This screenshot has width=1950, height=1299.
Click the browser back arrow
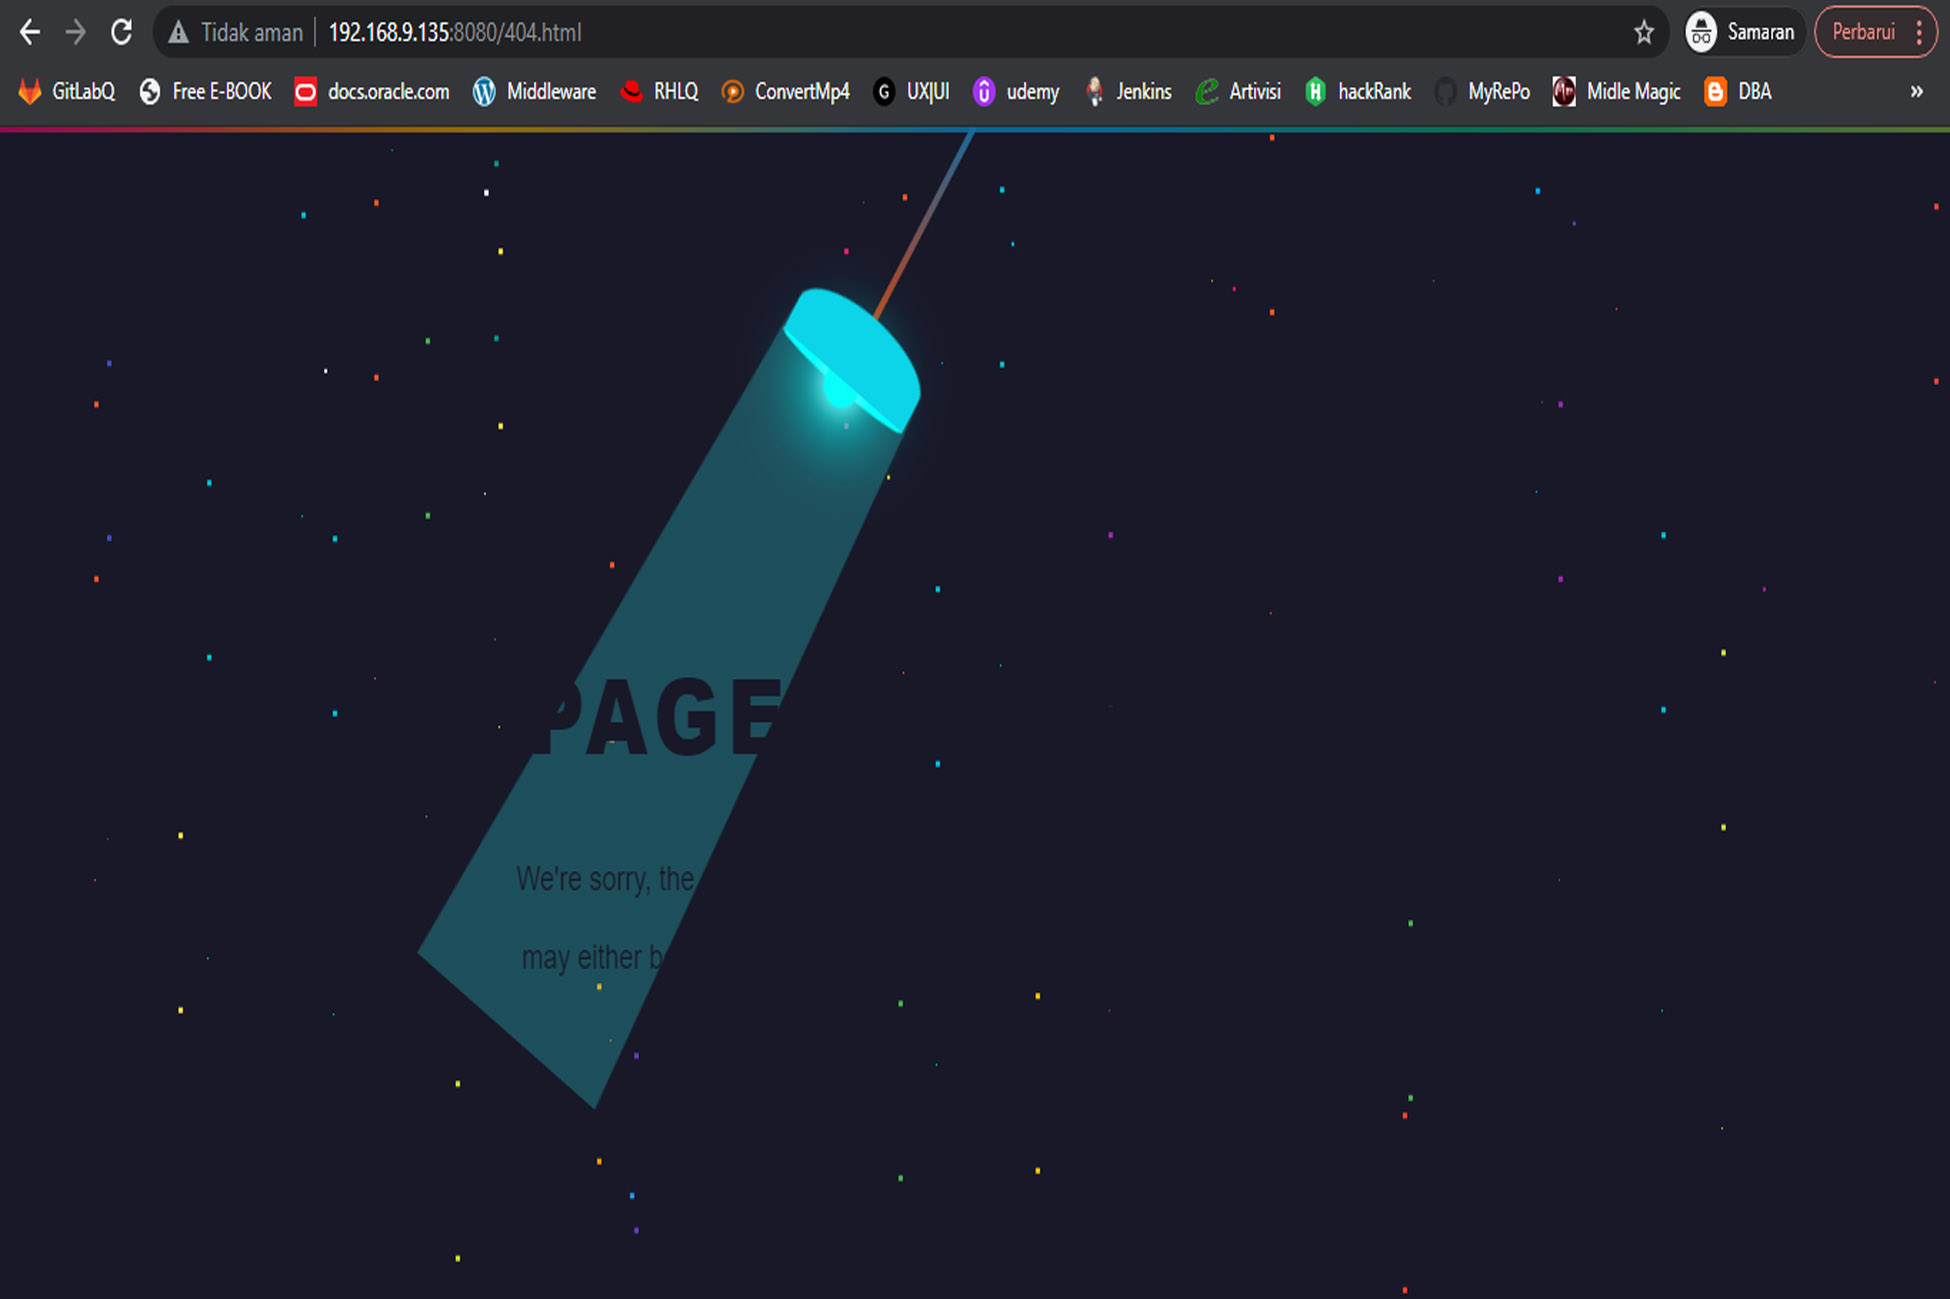coord(30,33)
